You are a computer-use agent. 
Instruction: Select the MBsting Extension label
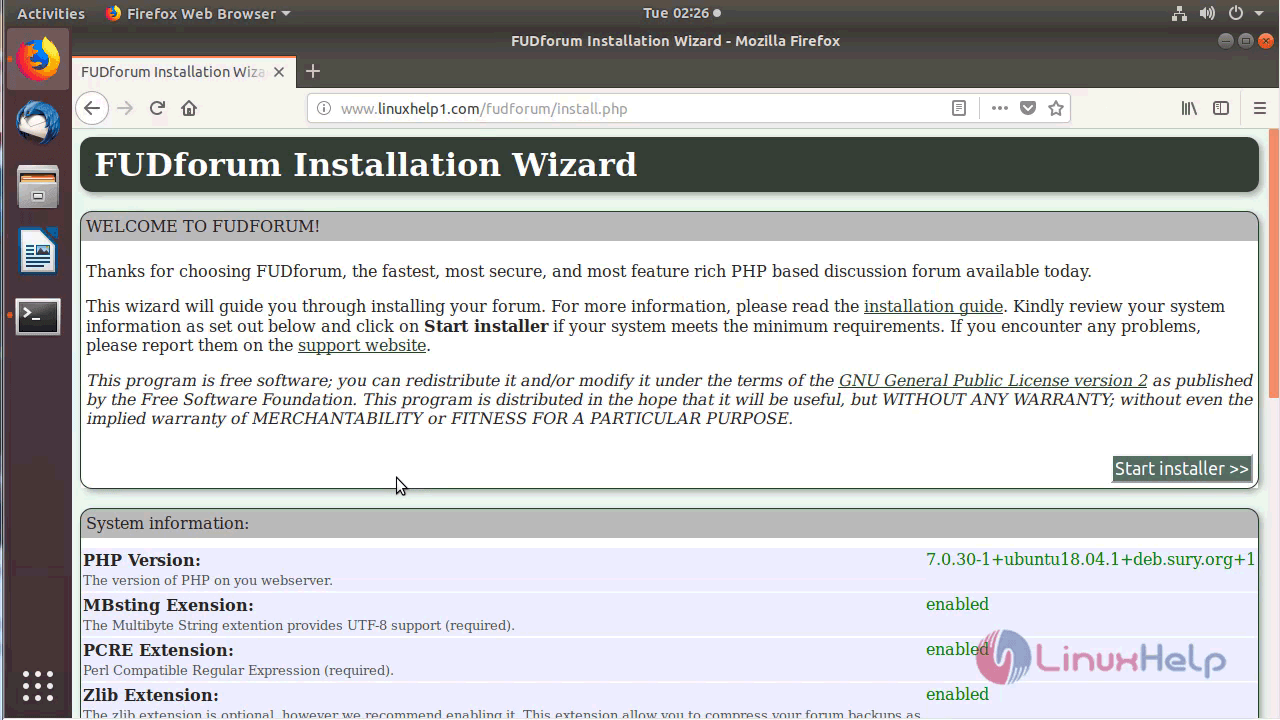tap(168, 605)
